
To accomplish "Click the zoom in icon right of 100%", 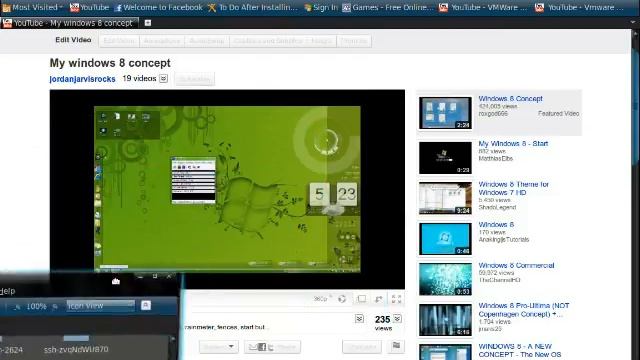I will tap(55, 307).
